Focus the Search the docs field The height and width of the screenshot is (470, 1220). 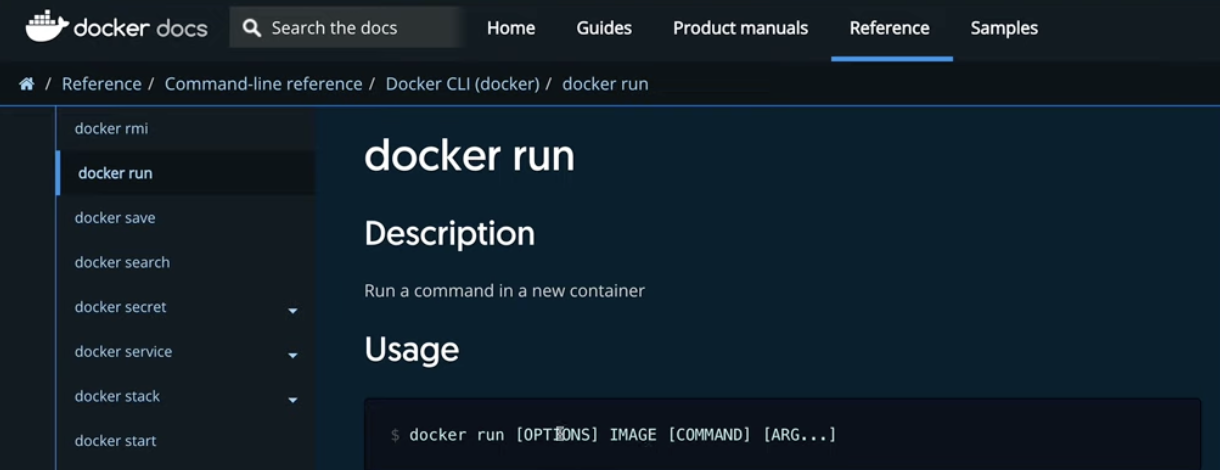(x=346, y=28)
